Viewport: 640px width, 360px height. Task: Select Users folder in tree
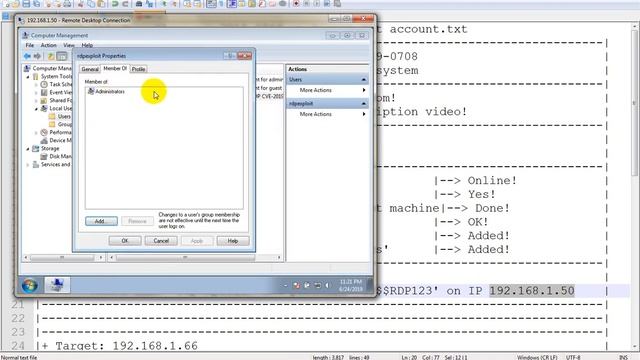pyautogui.click(x=60, y=116)
